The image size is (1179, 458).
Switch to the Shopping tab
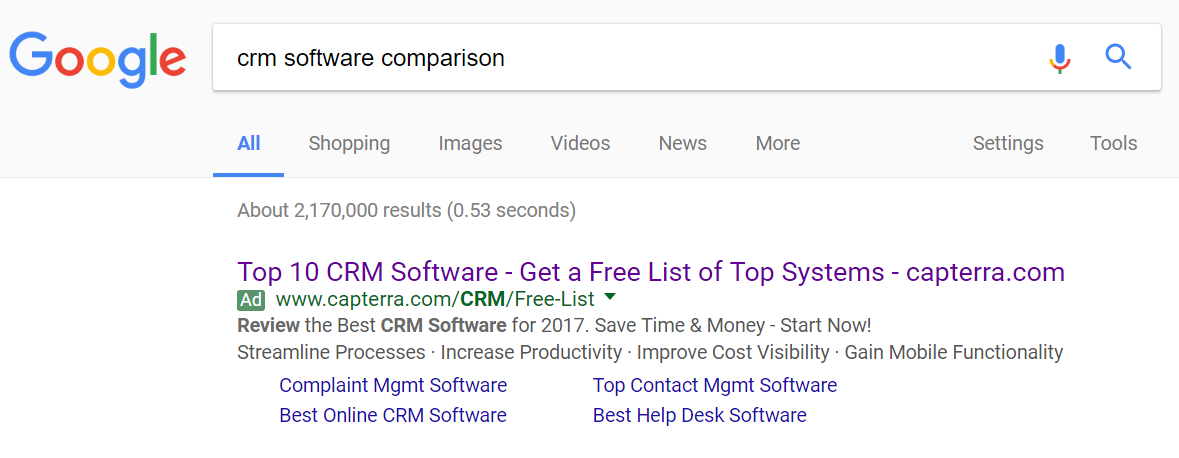point(349,143)
